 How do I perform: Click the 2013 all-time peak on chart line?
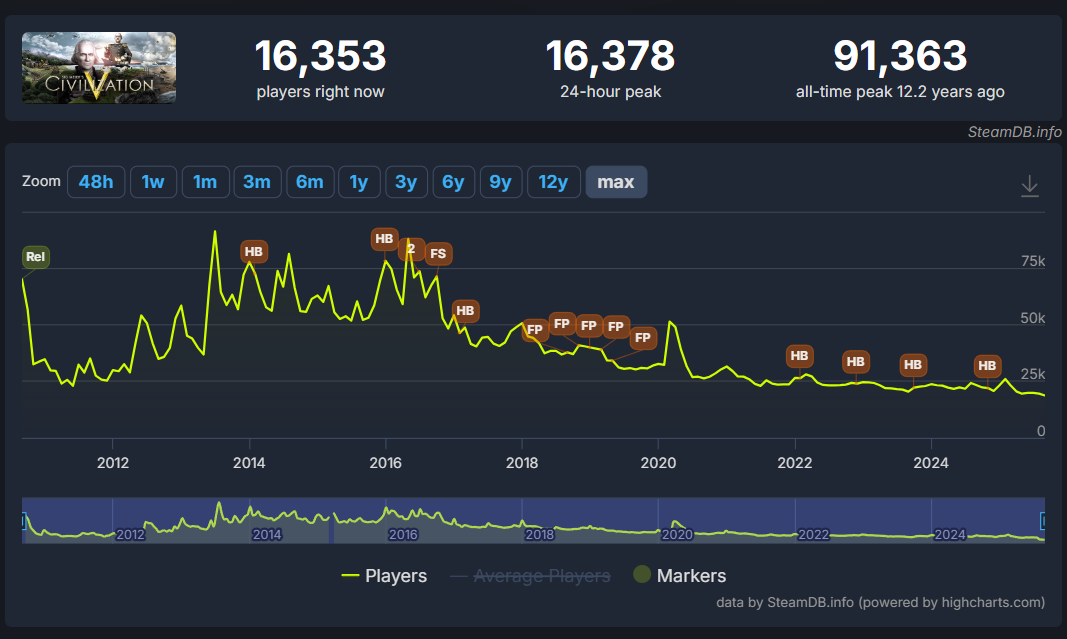[x=215, y=232]
